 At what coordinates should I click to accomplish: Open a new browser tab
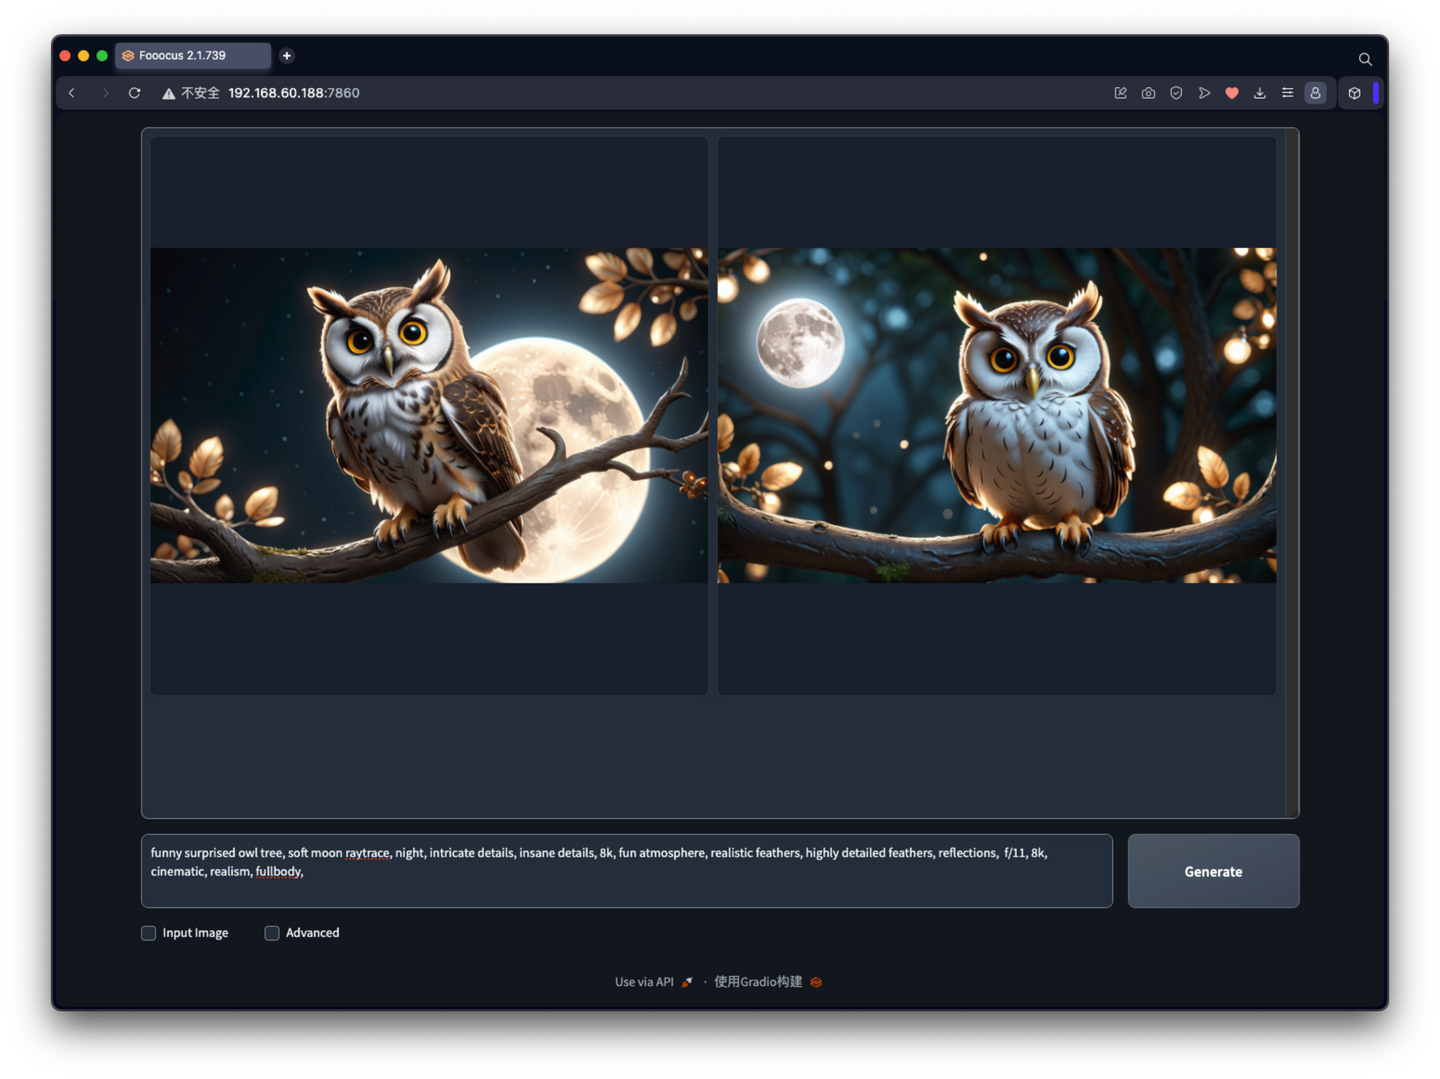pos(287,56)
